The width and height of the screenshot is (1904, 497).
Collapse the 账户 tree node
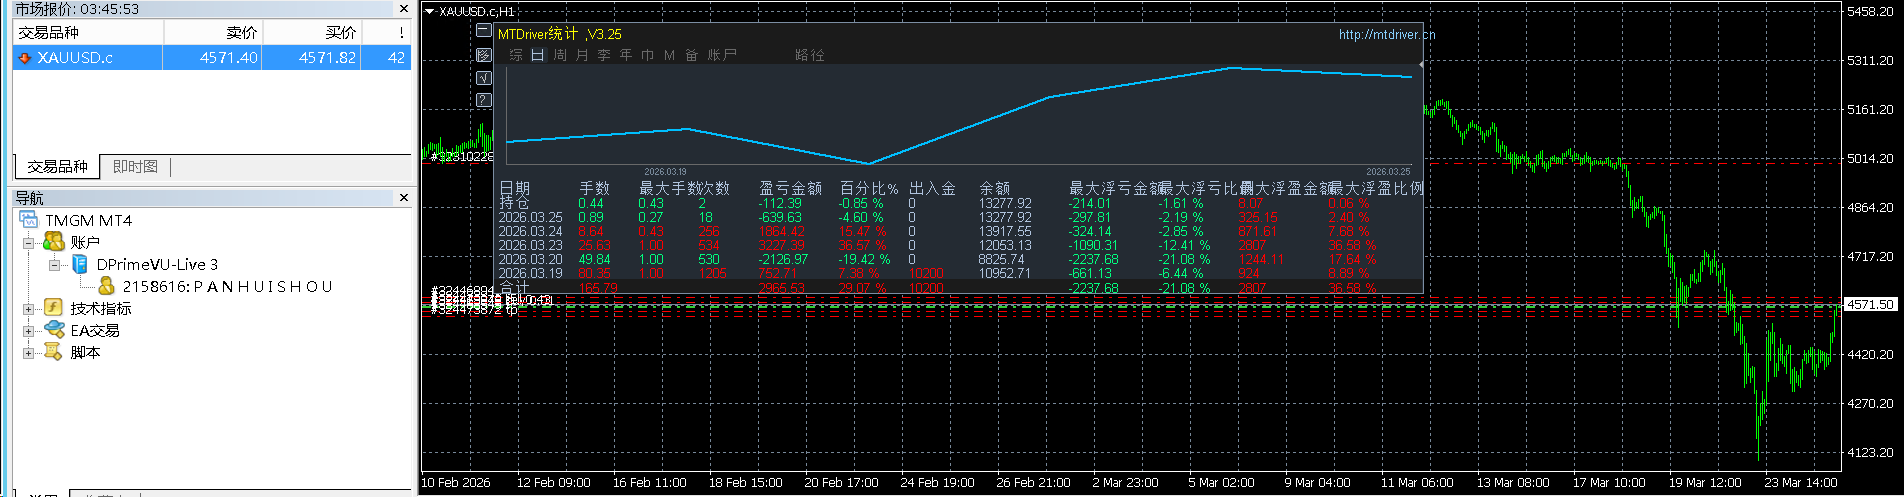[29, 243]
